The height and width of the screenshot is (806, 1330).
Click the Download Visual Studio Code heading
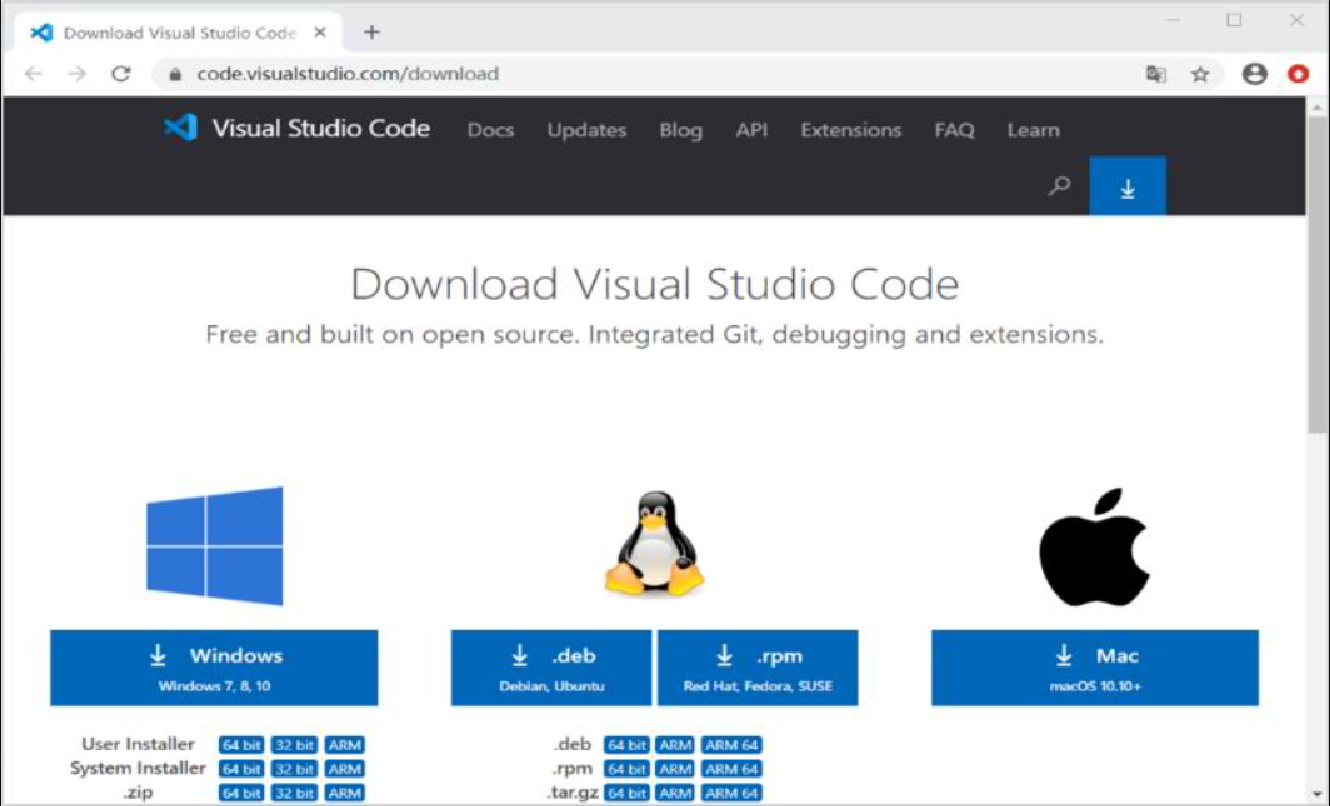[x=655, y=284]
